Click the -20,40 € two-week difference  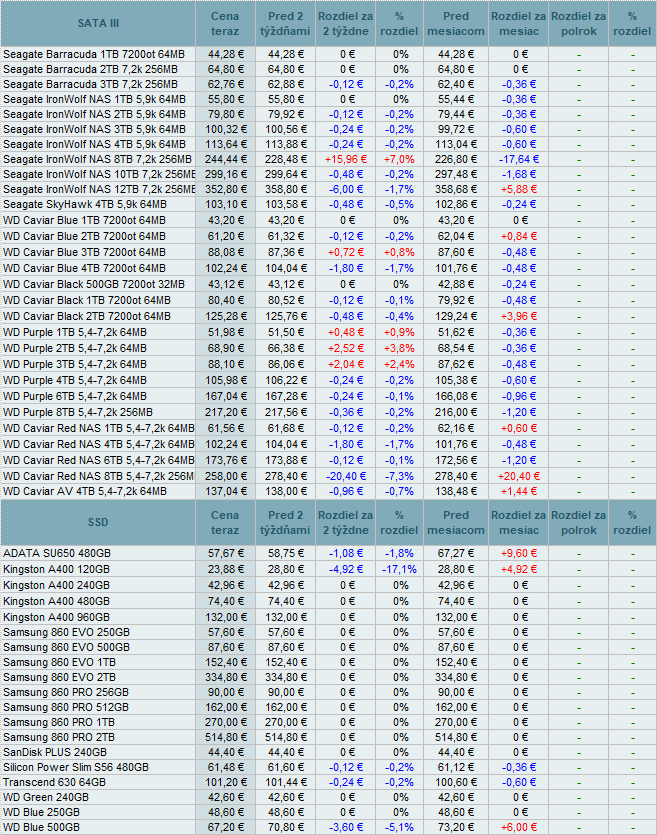tap(346, 476)
